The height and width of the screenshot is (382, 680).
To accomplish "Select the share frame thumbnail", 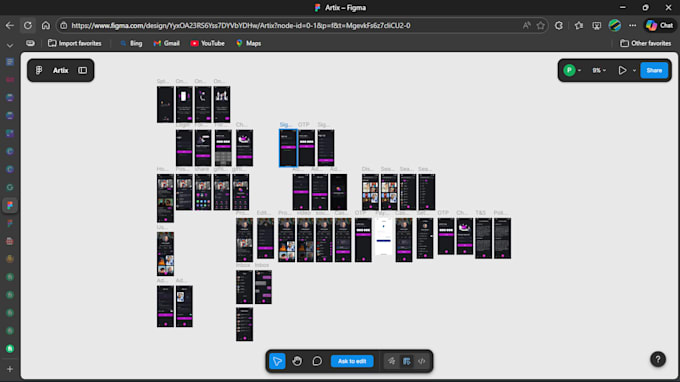I will 203,192.
